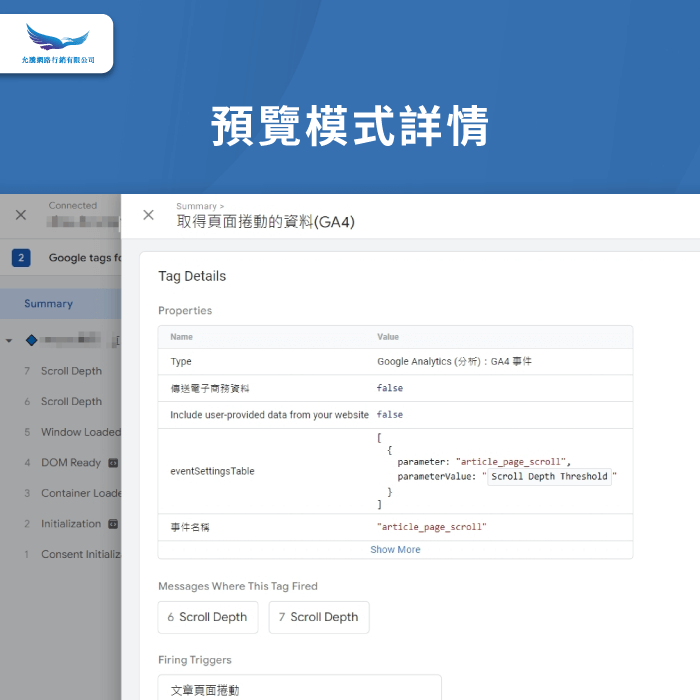Select Summary in the left sidebar
Screen dimensions: 700x700
(x=48, y=304)
